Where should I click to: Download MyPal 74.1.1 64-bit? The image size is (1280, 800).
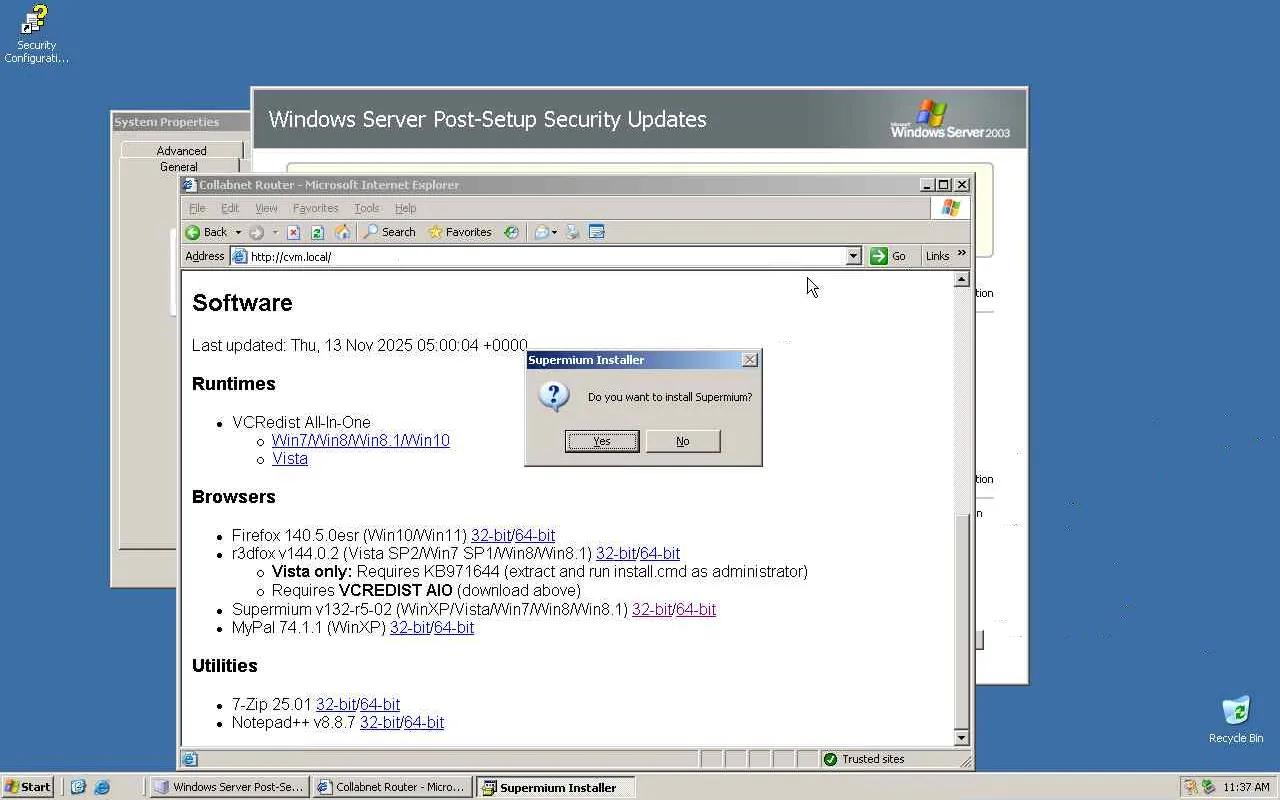454,628
